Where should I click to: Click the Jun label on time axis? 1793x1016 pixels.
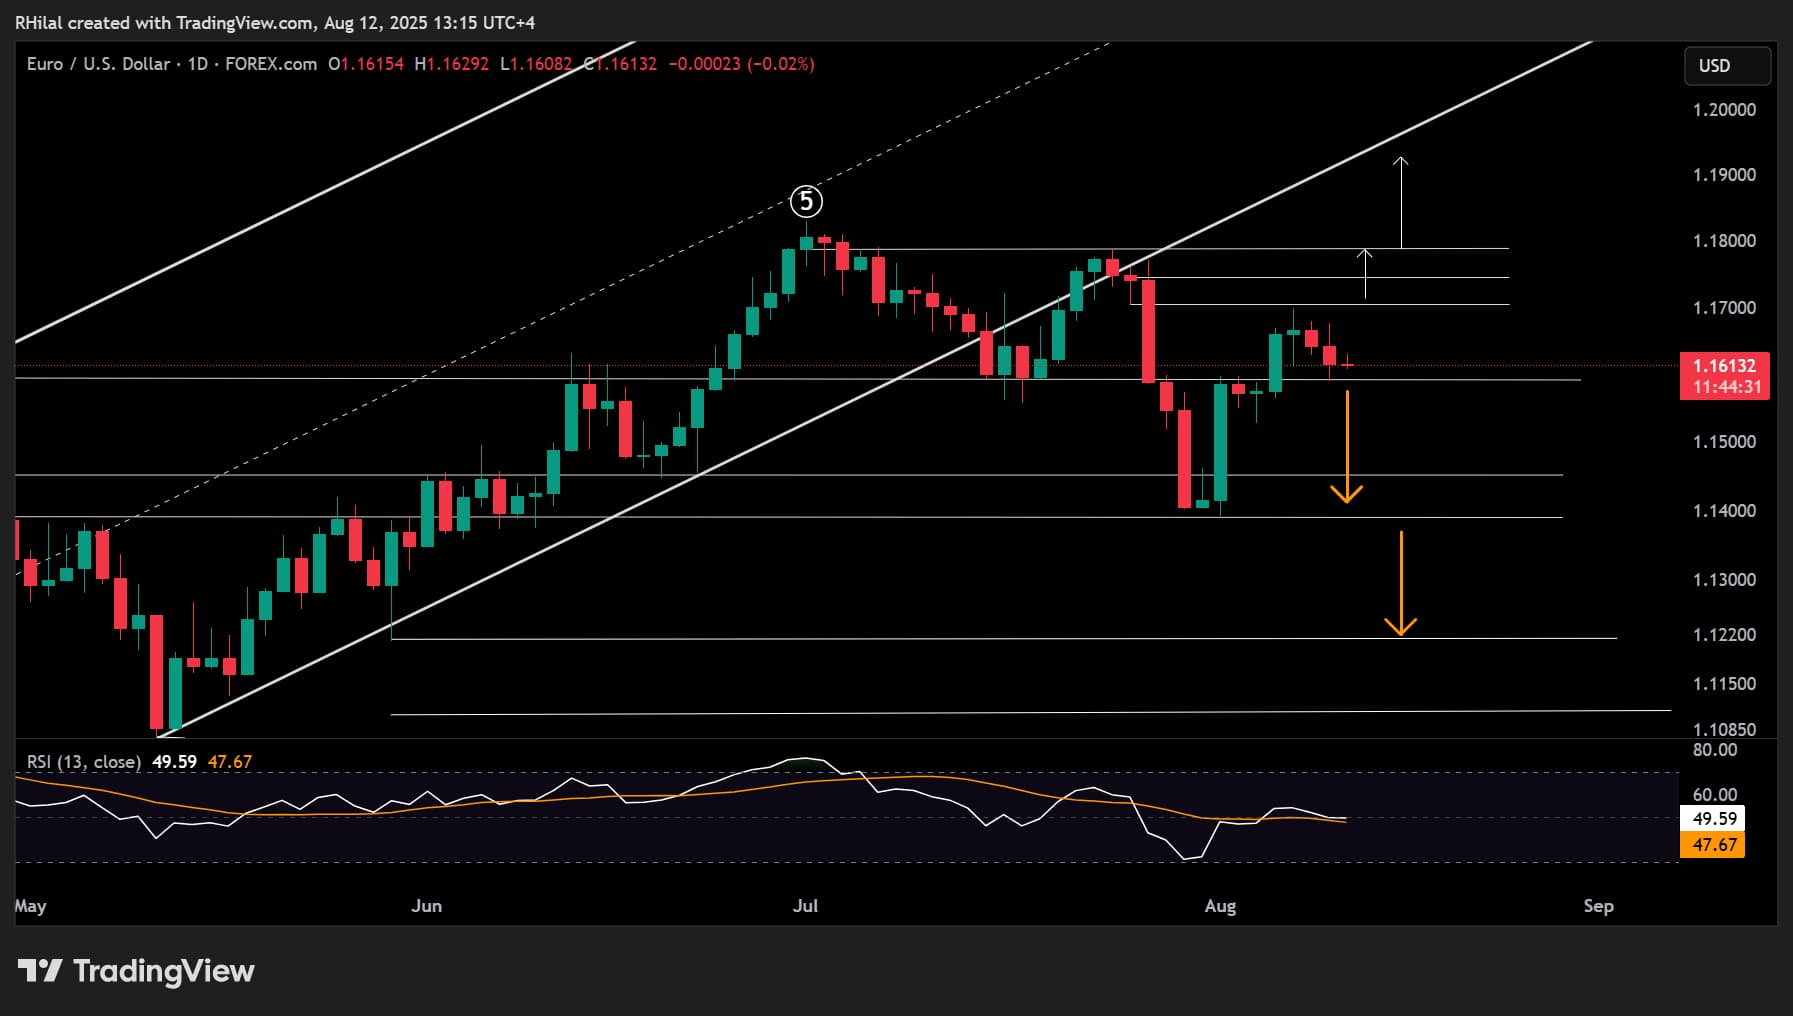pyautogui.click(x=426, y=906)
